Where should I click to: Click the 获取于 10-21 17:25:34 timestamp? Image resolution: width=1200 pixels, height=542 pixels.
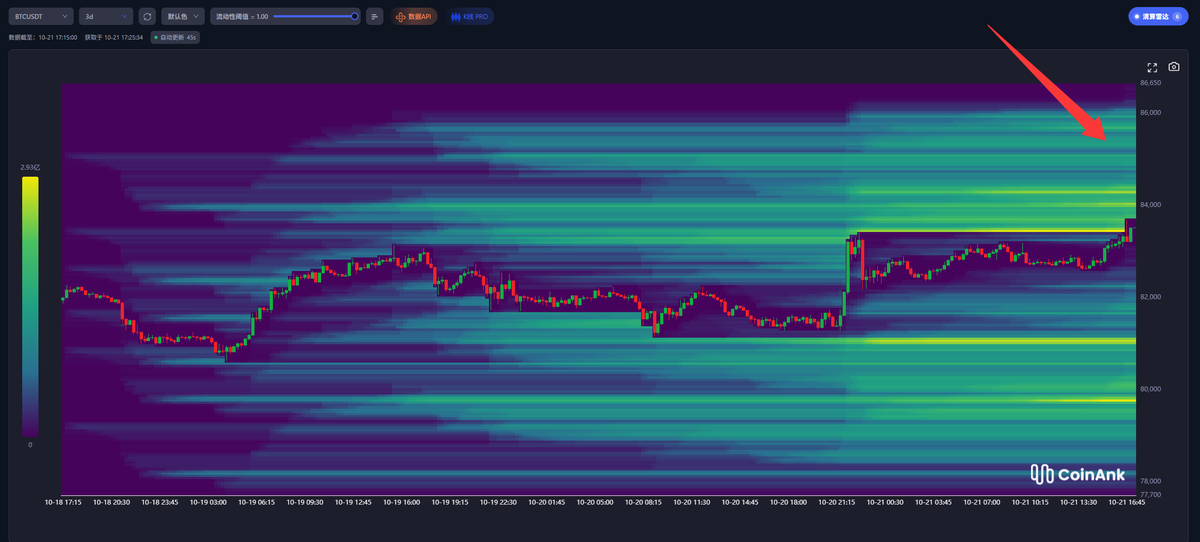coord(113,37)
